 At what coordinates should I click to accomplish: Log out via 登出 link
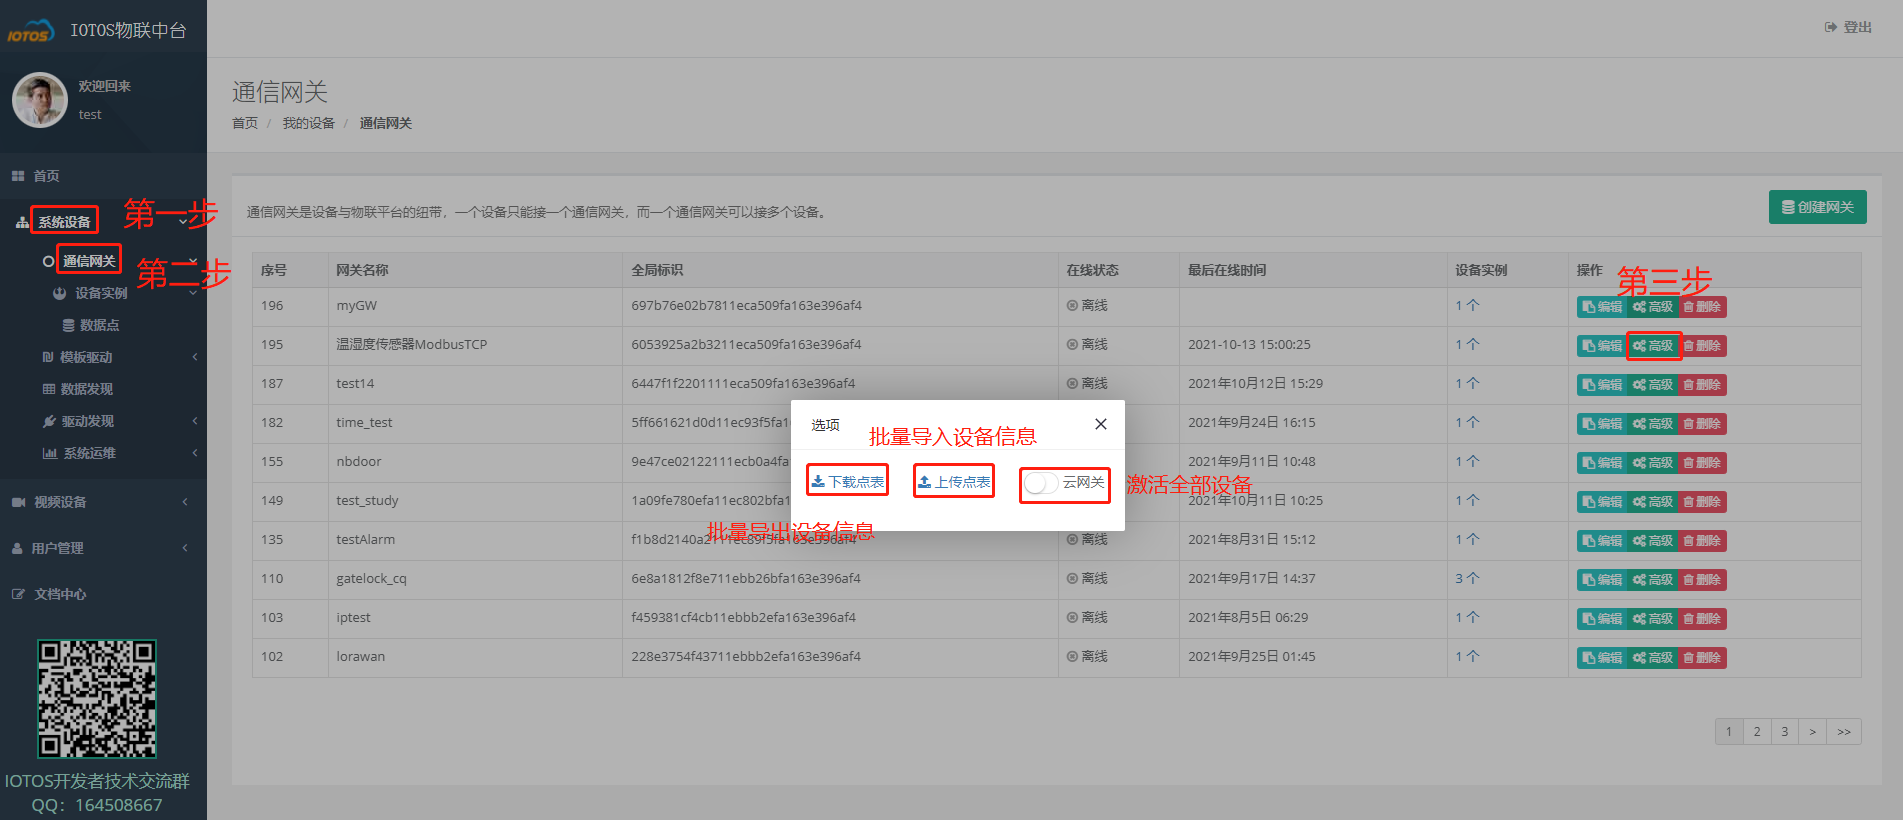tap(1848, 27)
